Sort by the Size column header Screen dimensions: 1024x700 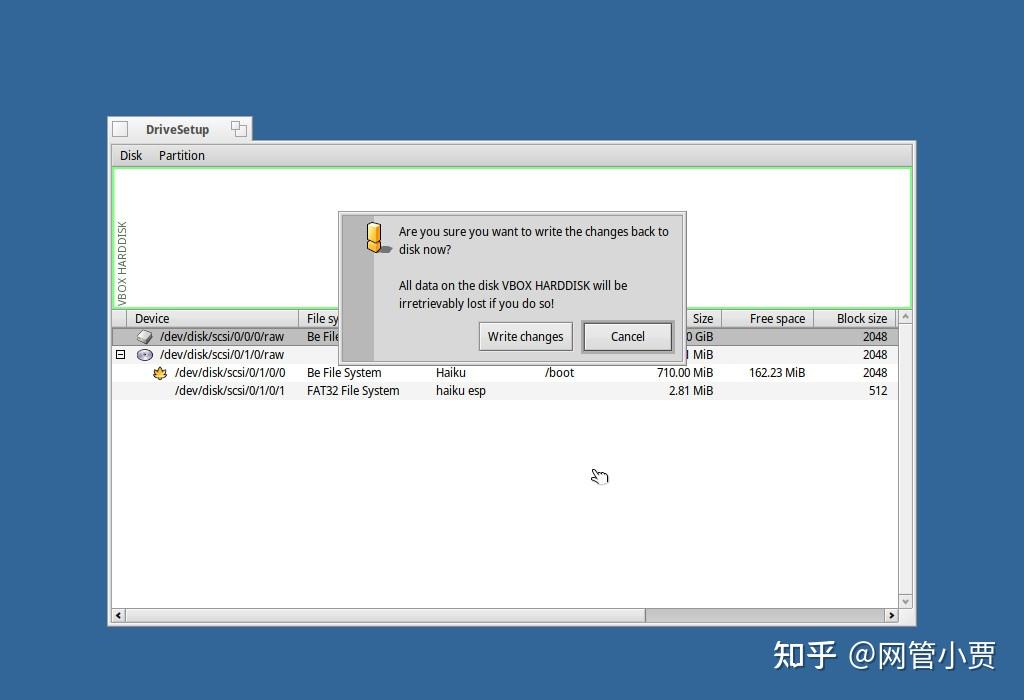(703, 319)
